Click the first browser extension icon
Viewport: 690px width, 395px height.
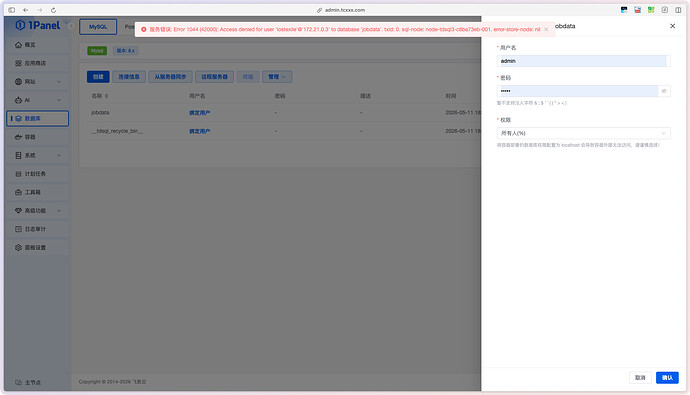[624, 10]
